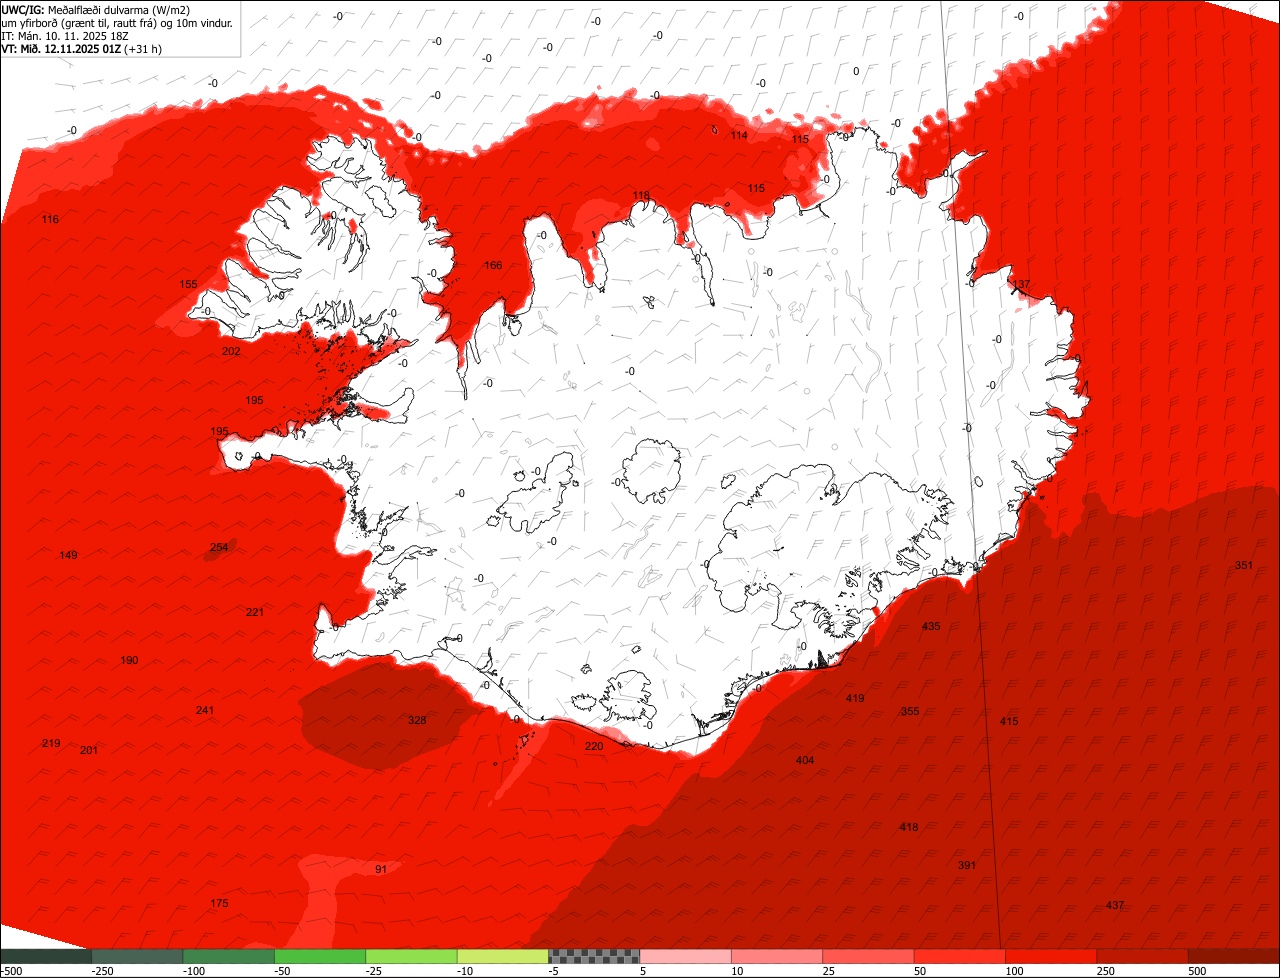
Task: Click the flux value 415 on the map
Action: pos(1009,721)
